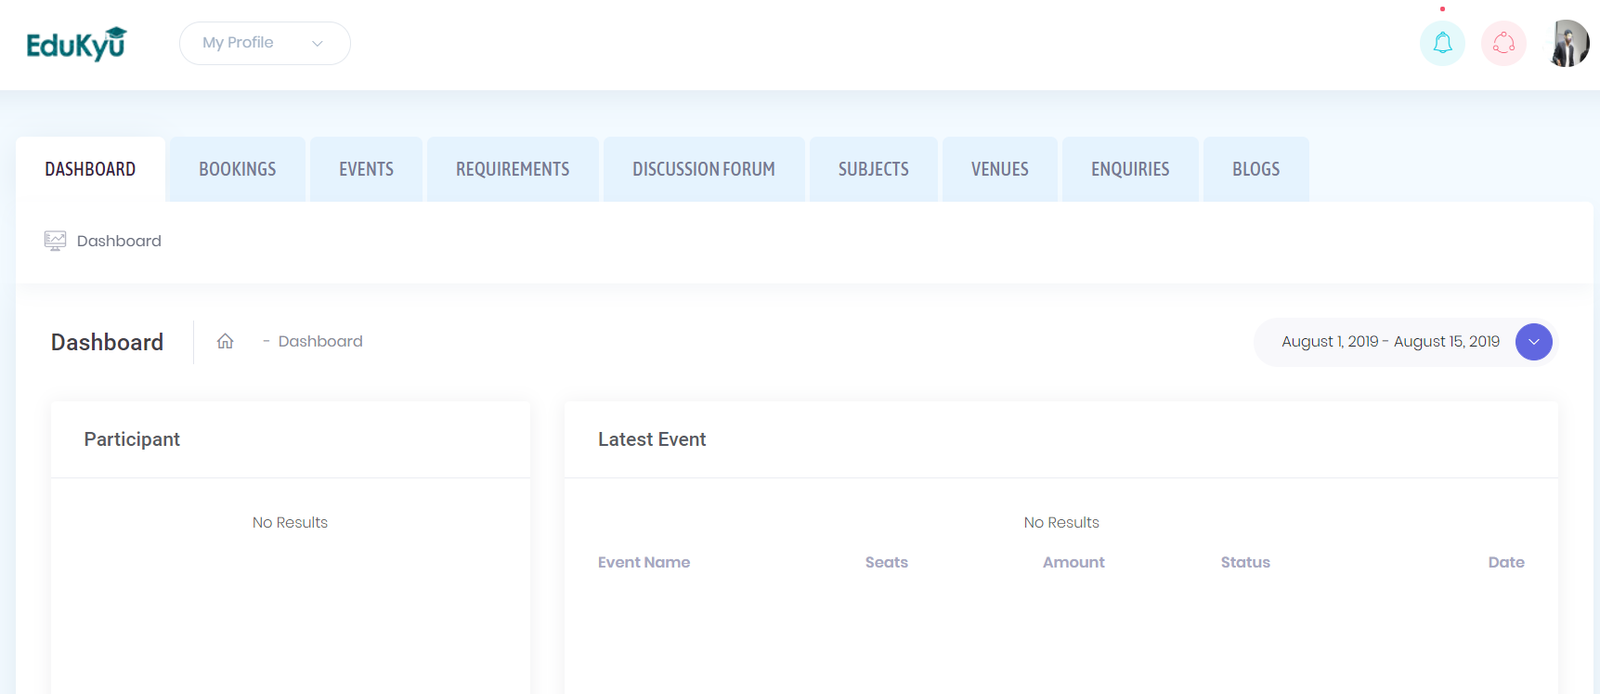Switch to the Venues tab
The image size is (1600, 694).
click(999, 169)
